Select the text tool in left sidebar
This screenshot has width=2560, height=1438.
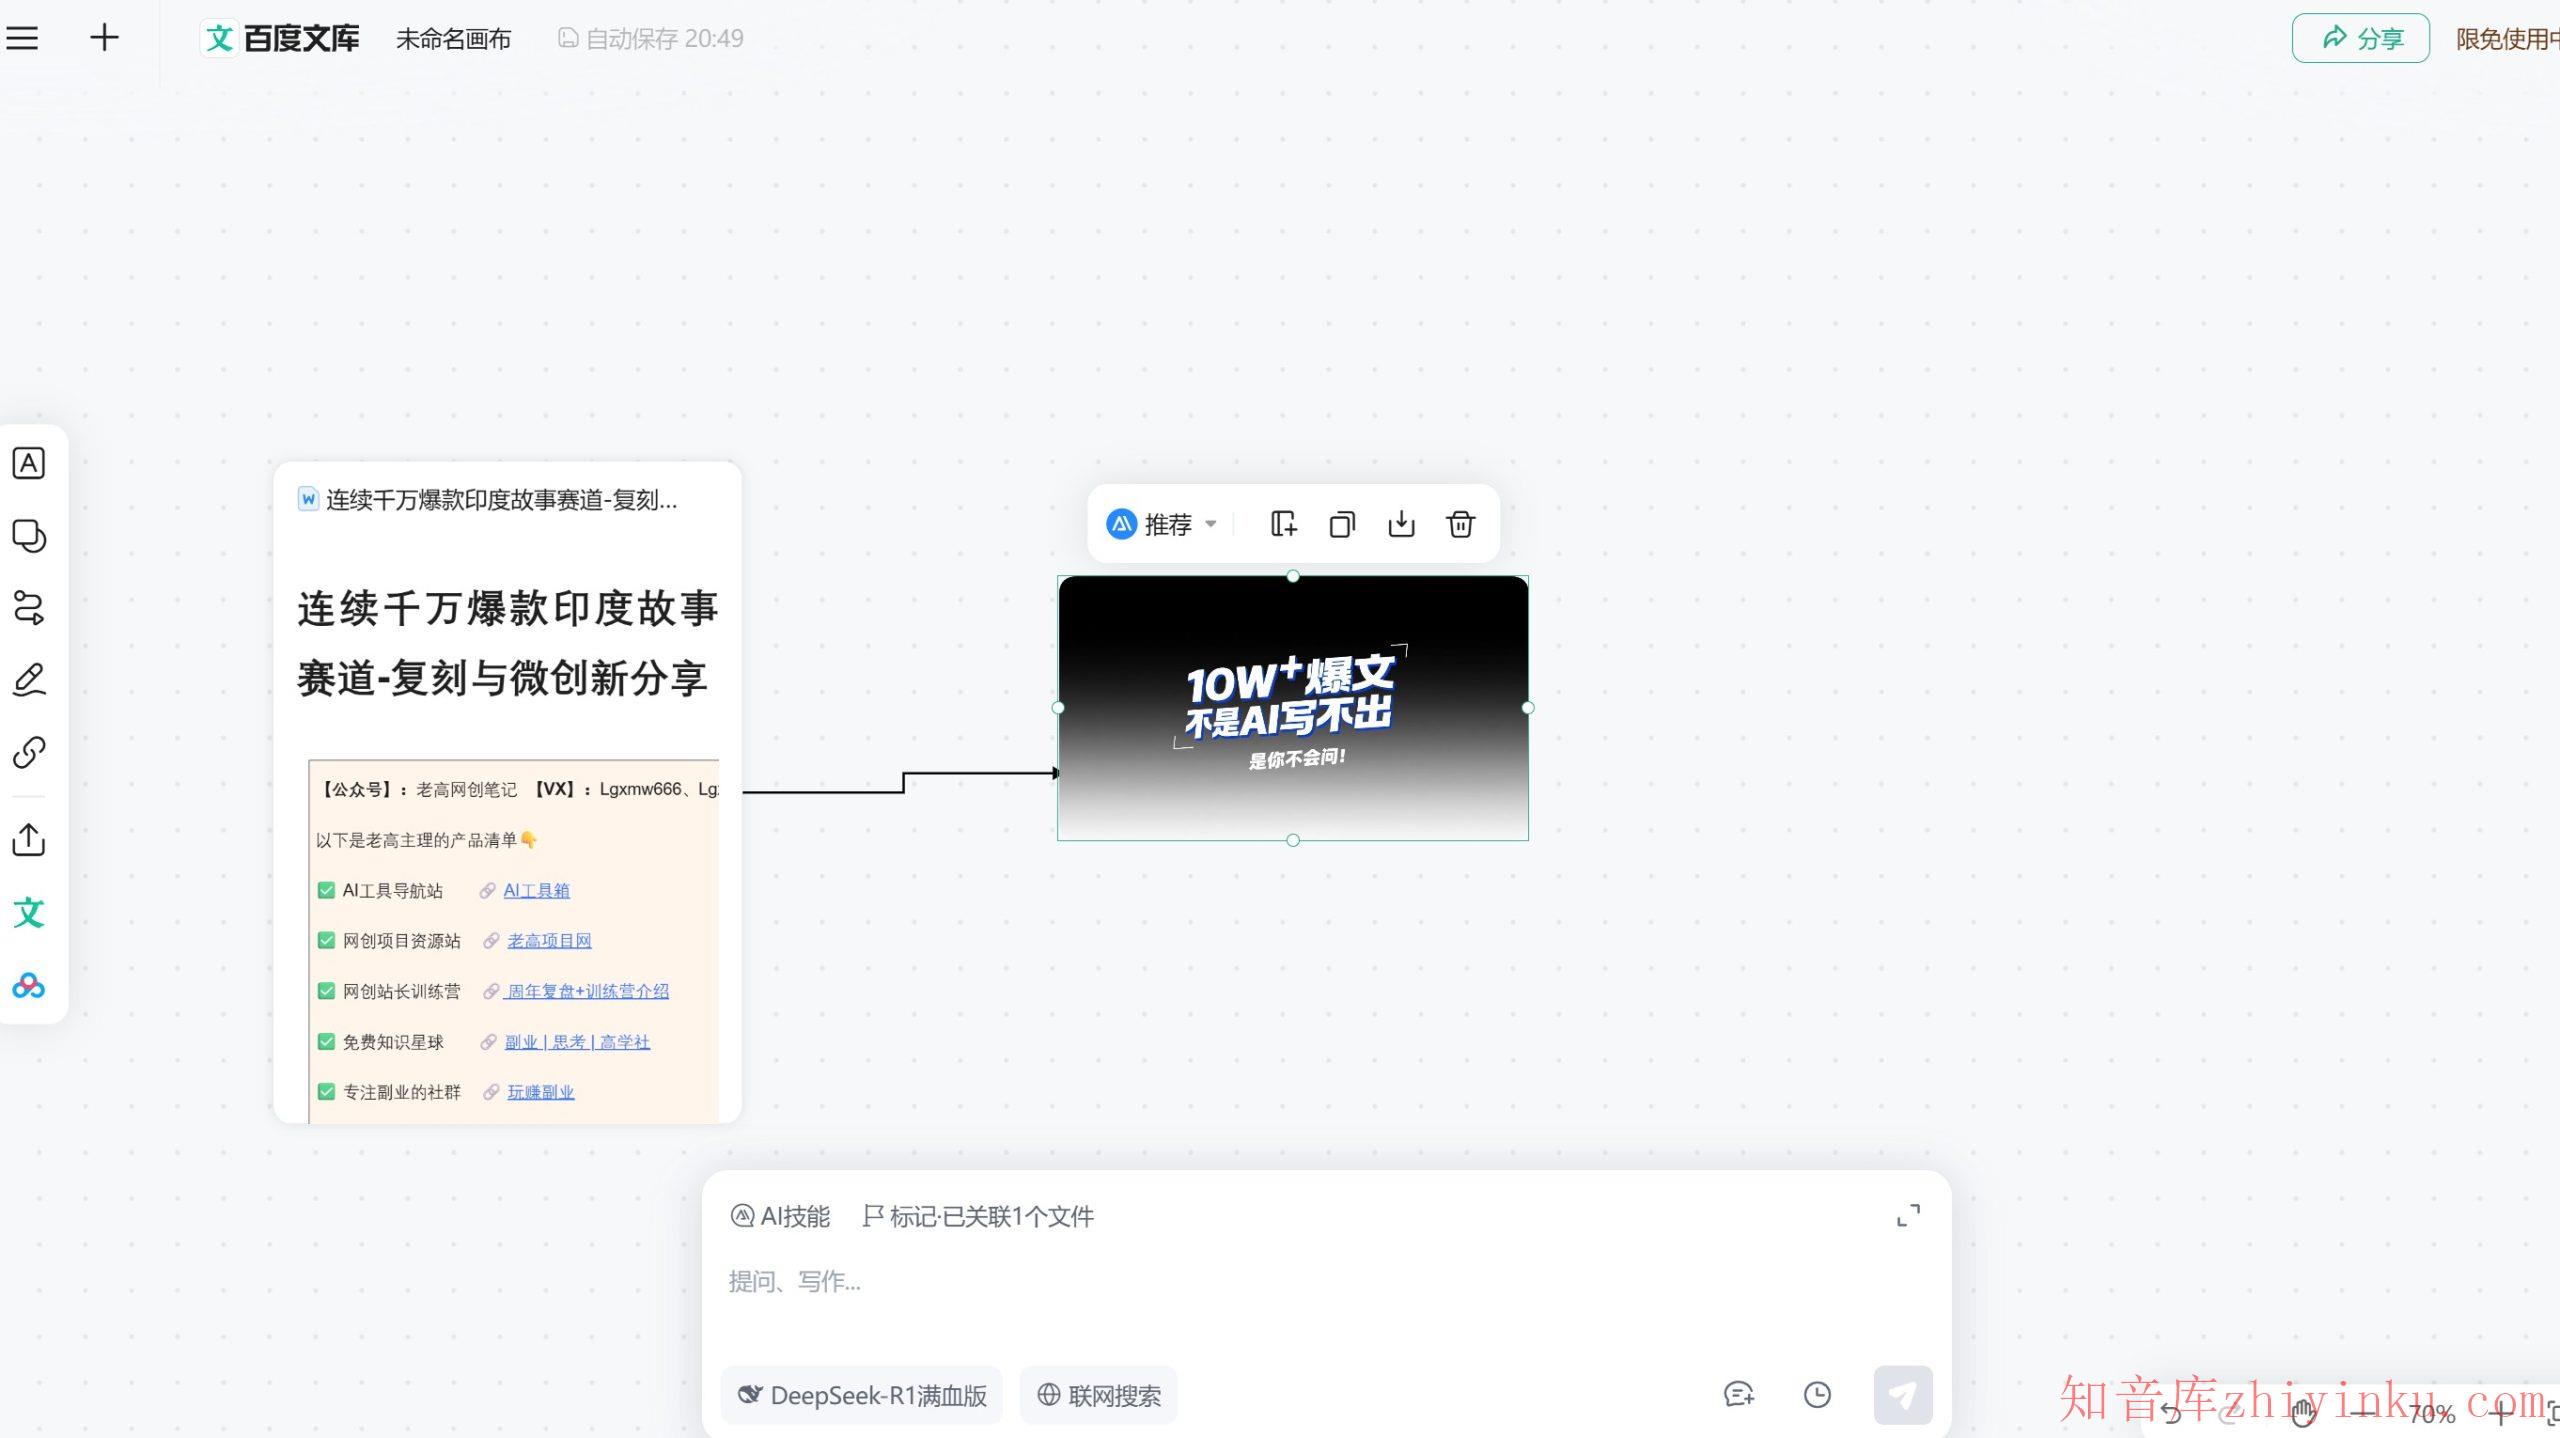29,462
